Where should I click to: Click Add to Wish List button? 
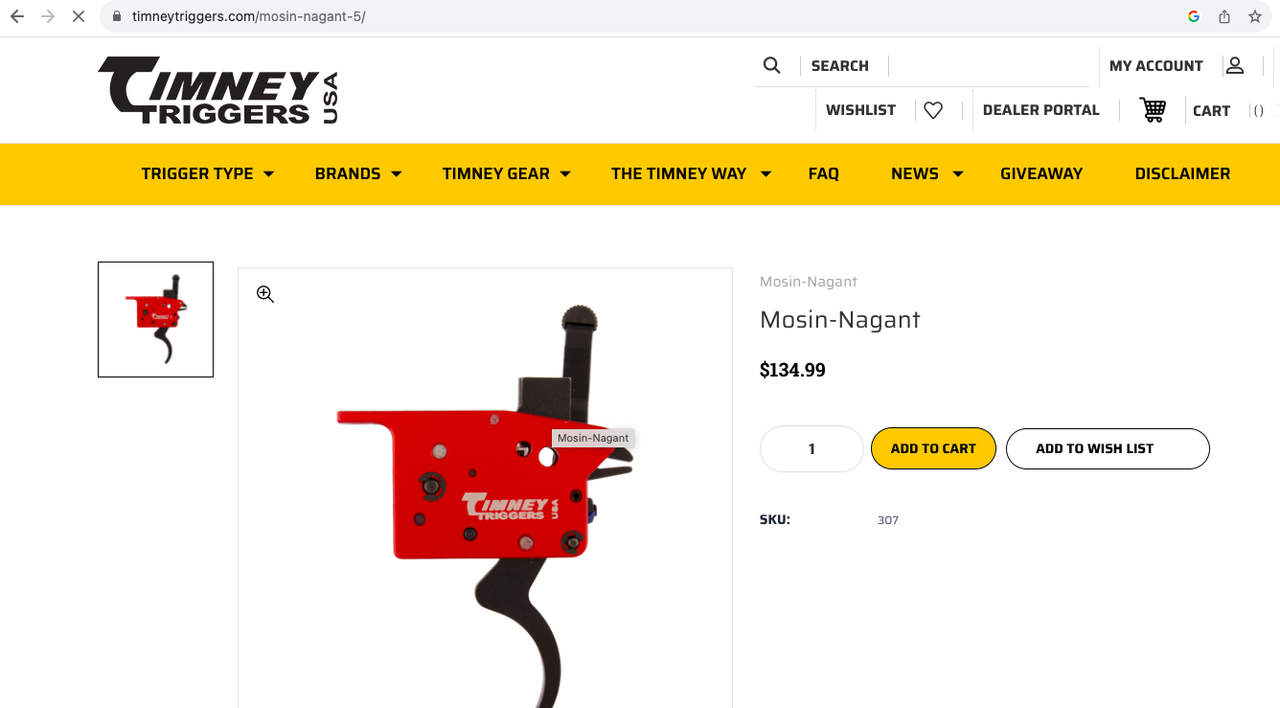pyautogui.click(x=1107, y=449)
